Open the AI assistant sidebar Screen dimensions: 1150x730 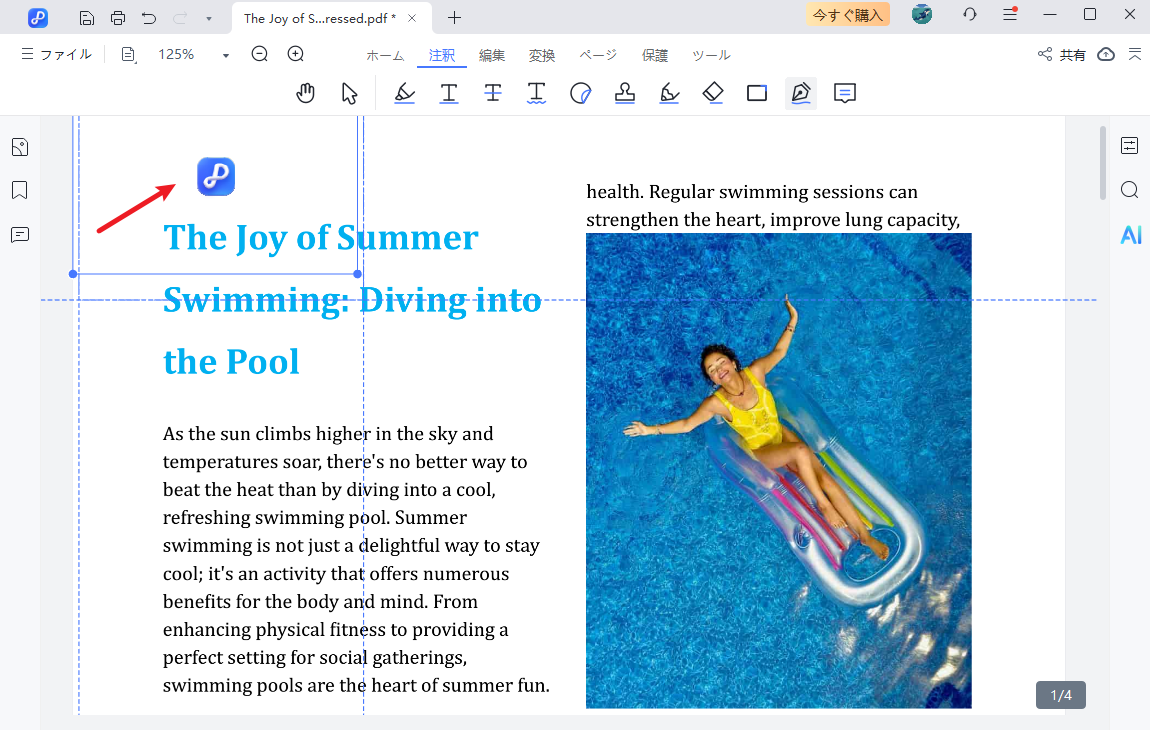click(1130, 235)
